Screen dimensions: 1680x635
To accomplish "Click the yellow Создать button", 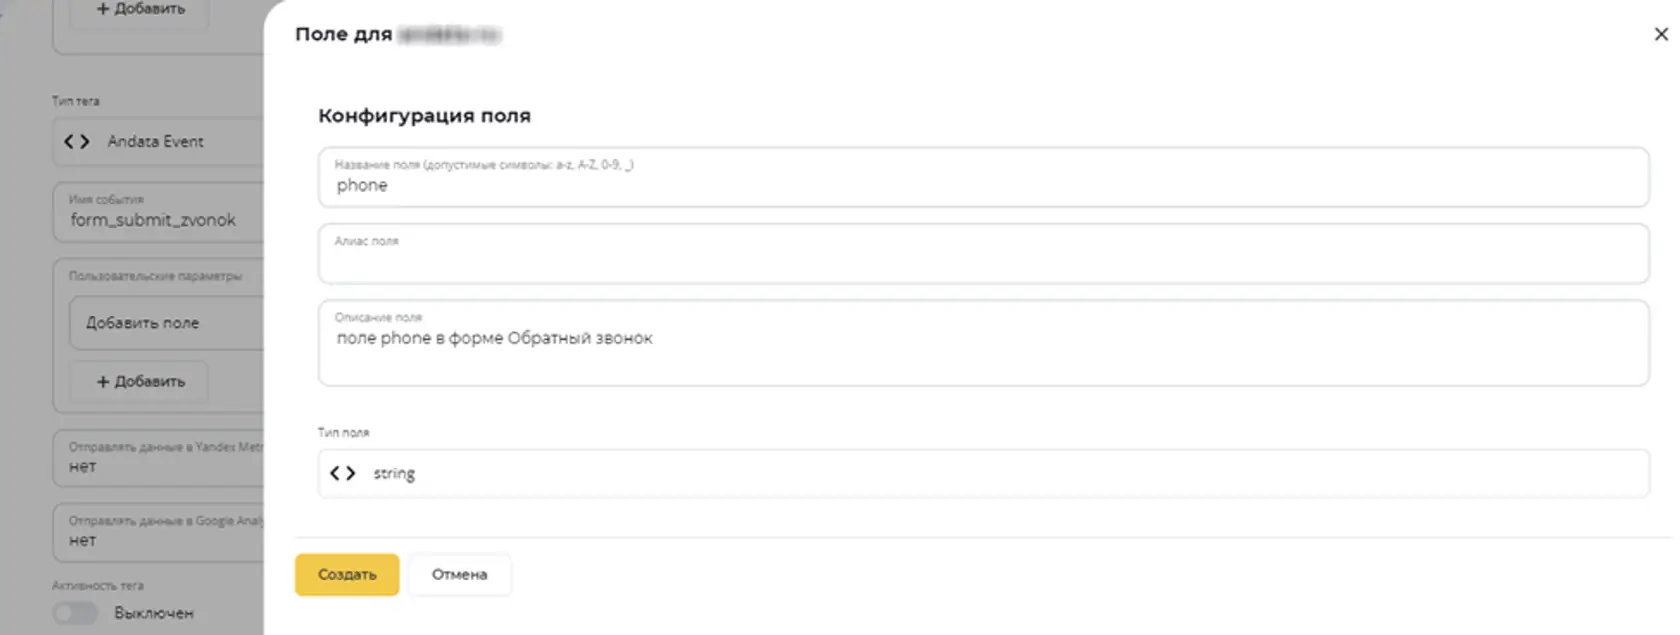I will click(347, 574).
